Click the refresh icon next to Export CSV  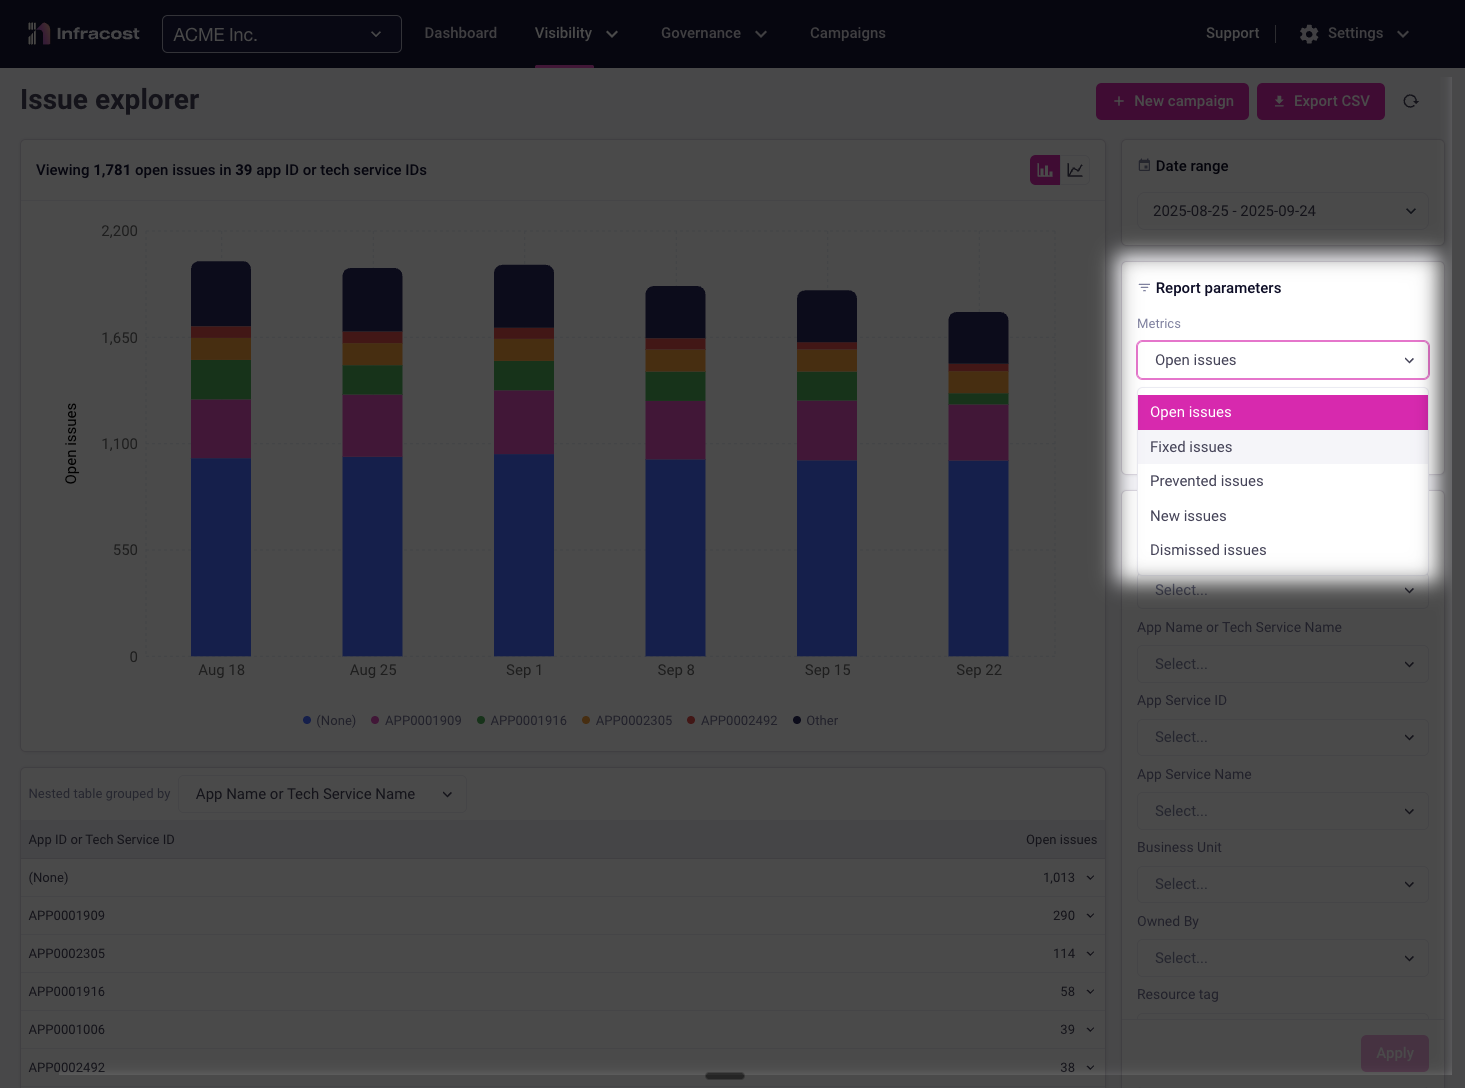coord(1410,101)
